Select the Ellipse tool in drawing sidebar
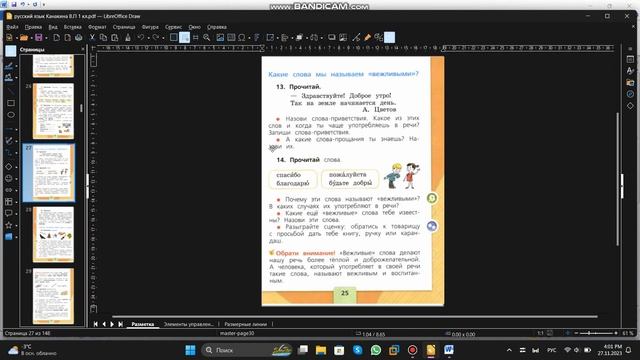This screenshot has height=360, width=640. click(x=11, y=115)
